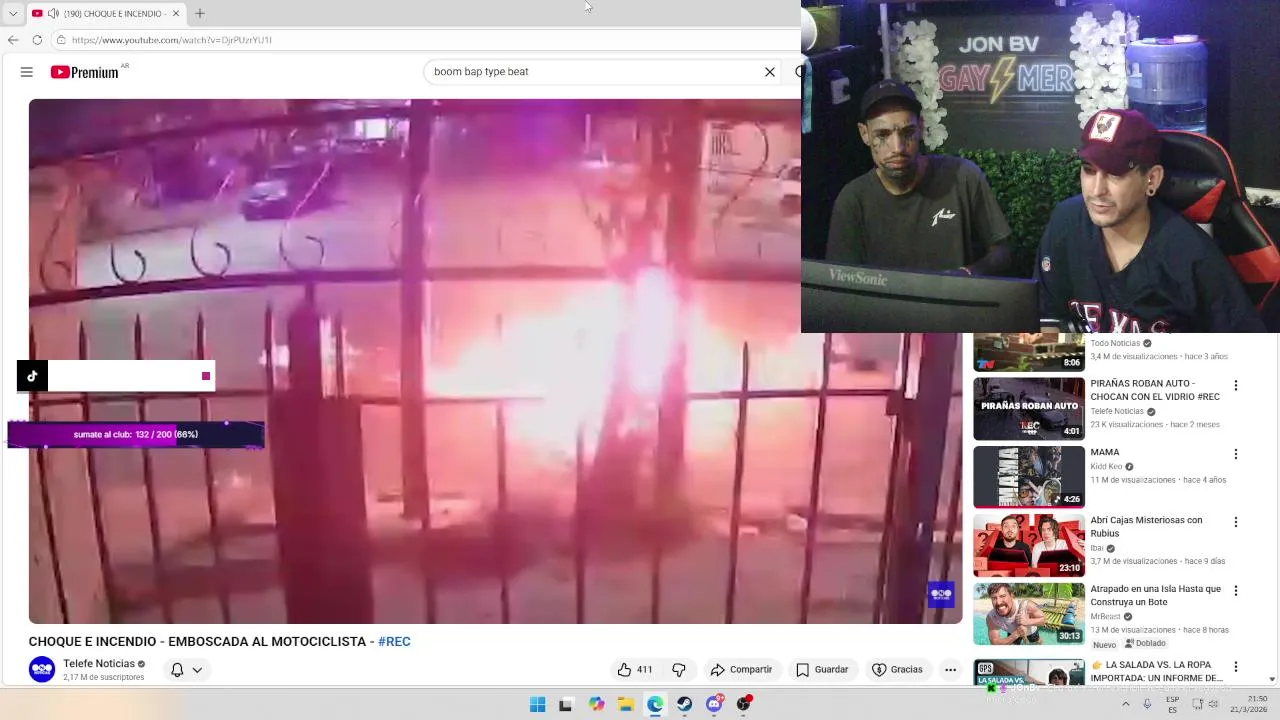The image size is (1280, 720).
Task: Show hidden tray icons chevron
Action: tap(1126, 704)
